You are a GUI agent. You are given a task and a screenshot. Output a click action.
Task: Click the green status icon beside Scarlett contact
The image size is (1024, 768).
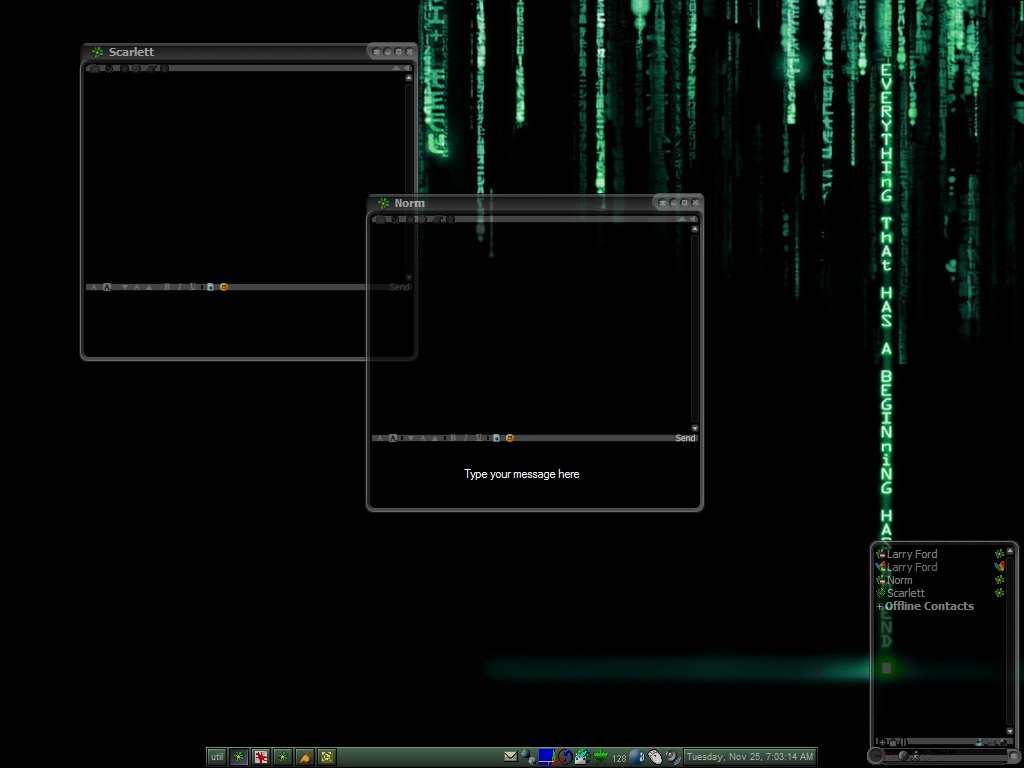pos(999,593)
